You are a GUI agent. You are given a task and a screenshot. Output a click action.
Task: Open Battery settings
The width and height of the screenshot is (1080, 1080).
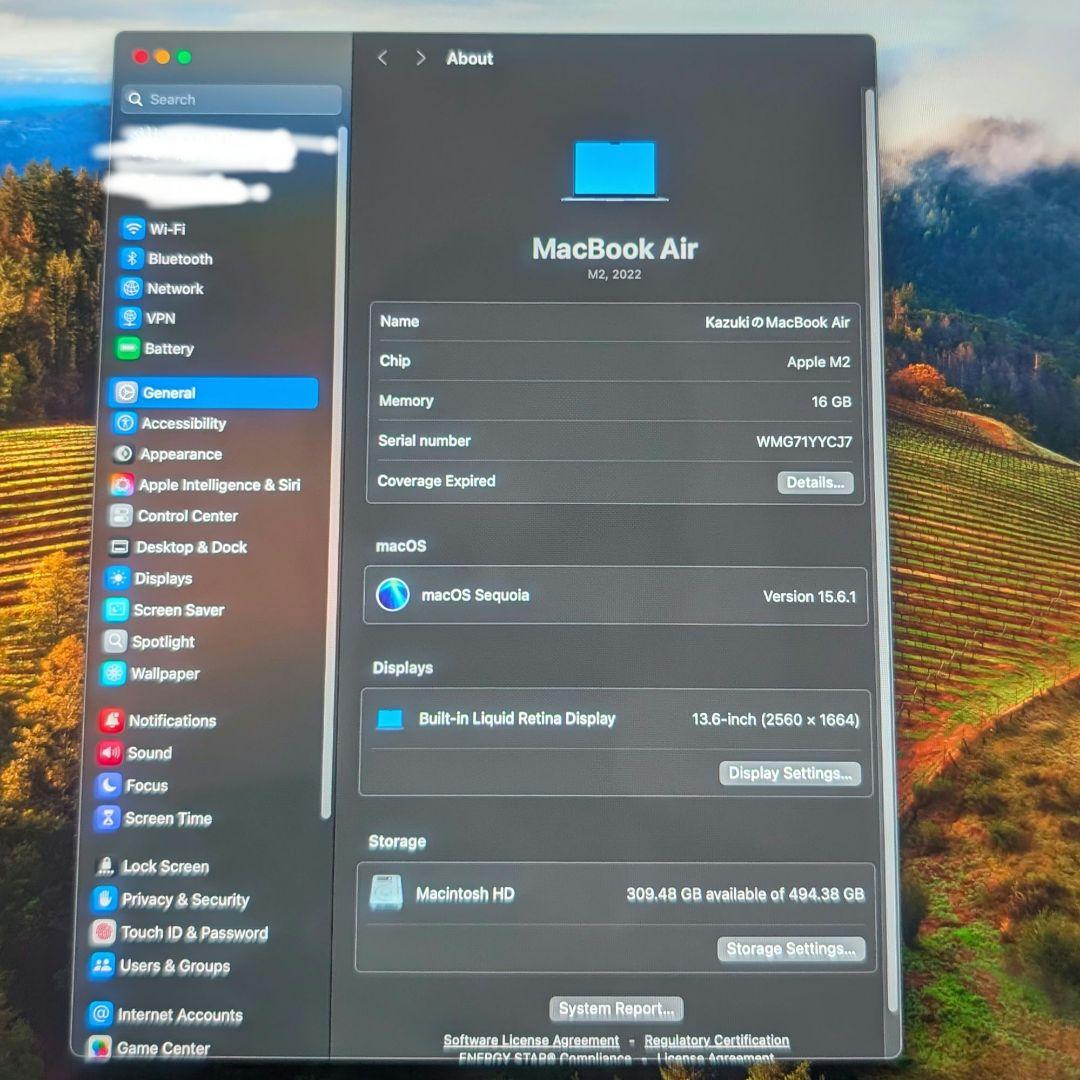(x=166, y=348)
